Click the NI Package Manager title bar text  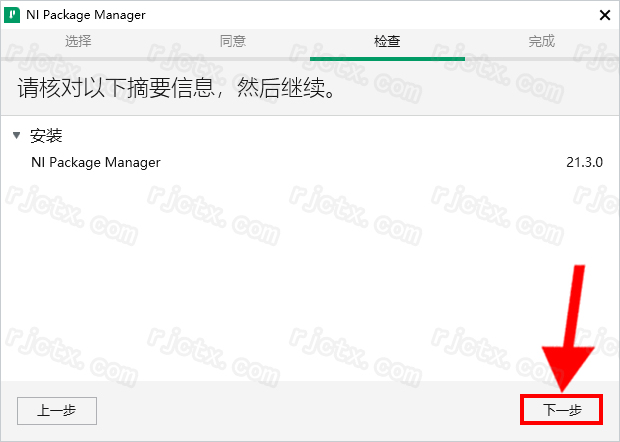tap(86, 15)
